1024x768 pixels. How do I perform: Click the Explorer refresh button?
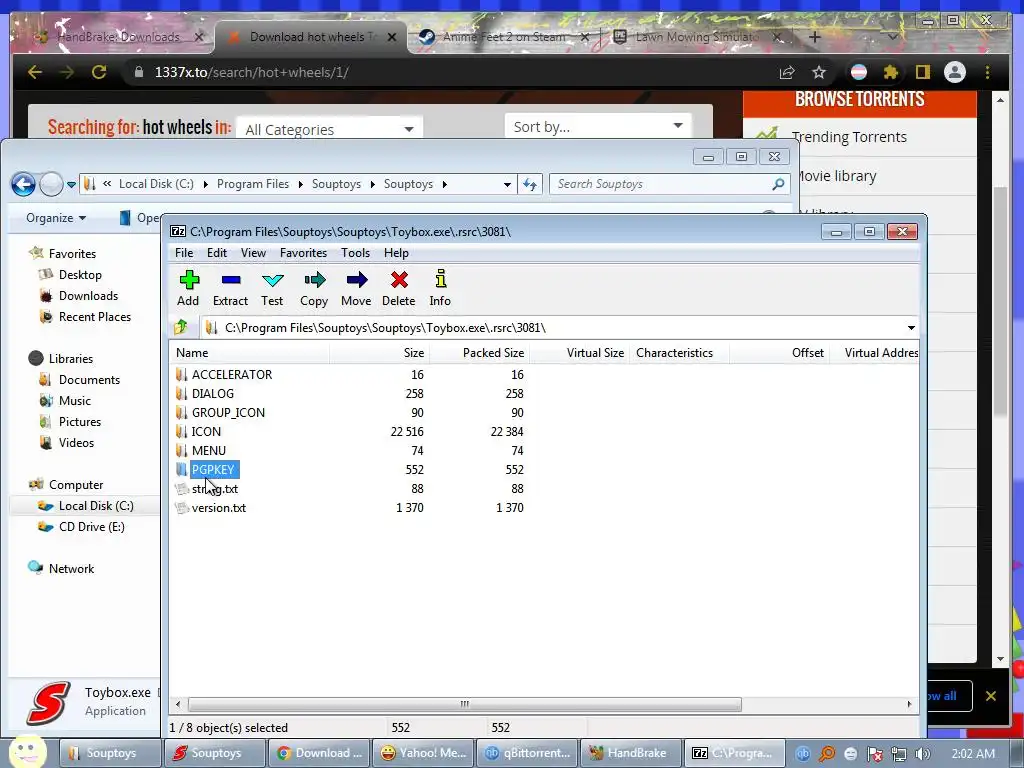tap(530, 185)
